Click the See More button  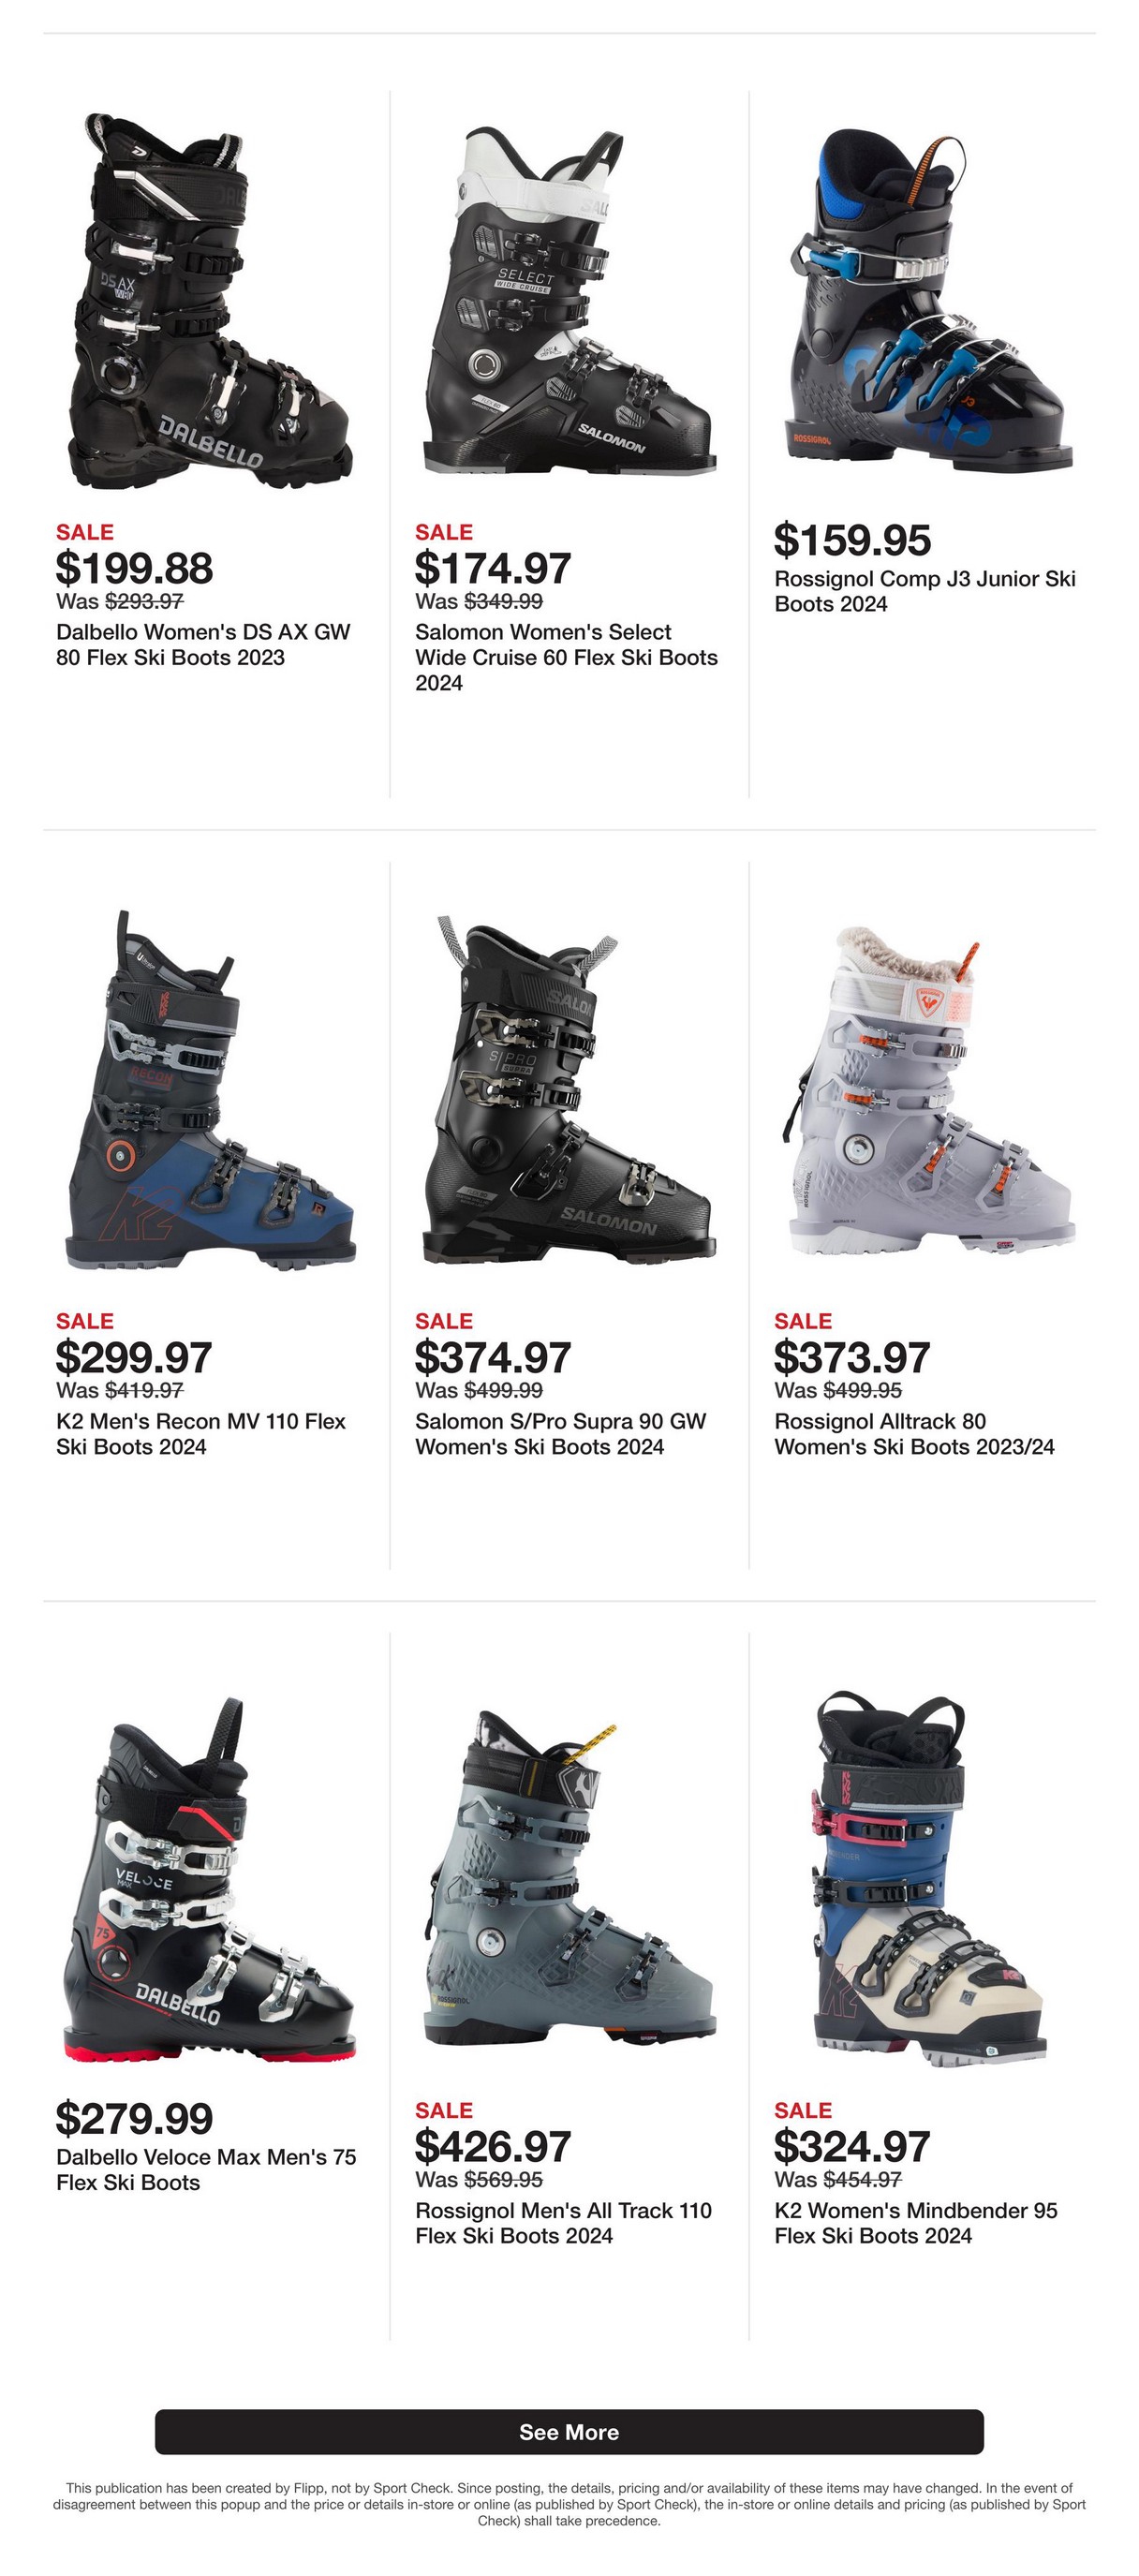(x=569, y=2432)
